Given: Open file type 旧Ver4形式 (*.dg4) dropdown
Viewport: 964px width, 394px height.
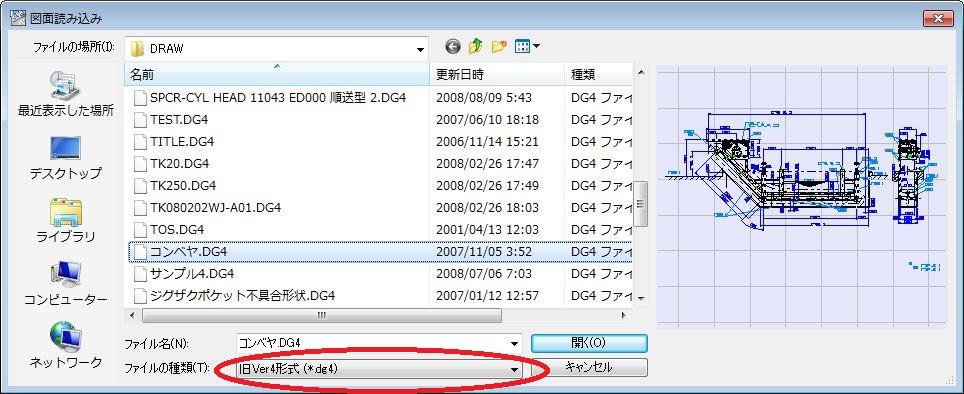Looking at the screenshot, I should (379, 369).
